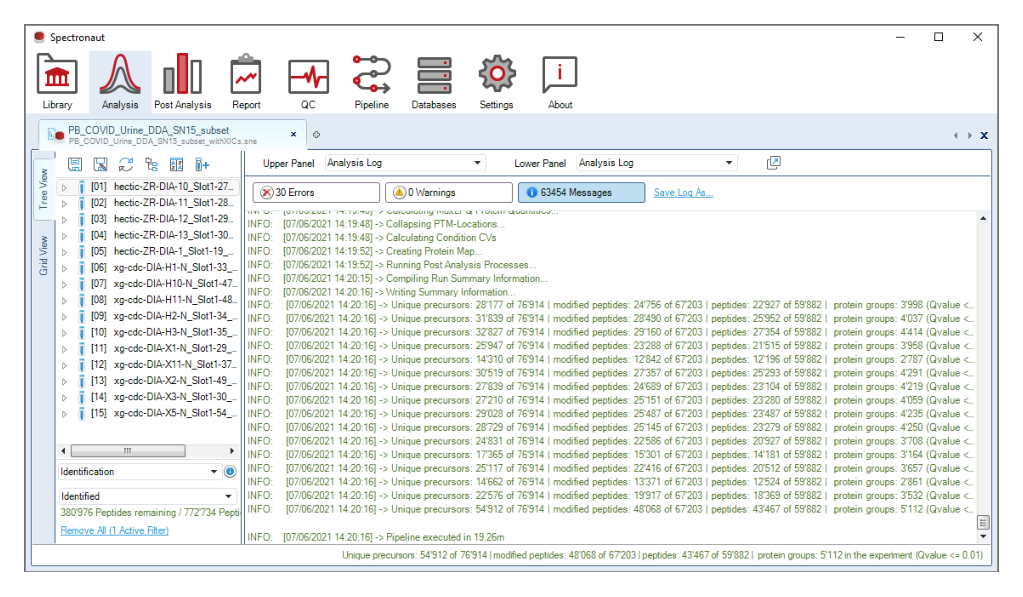Open the Analysis perspective
The width and height of the screenshot is (1023, 597).
click(120, 82)
